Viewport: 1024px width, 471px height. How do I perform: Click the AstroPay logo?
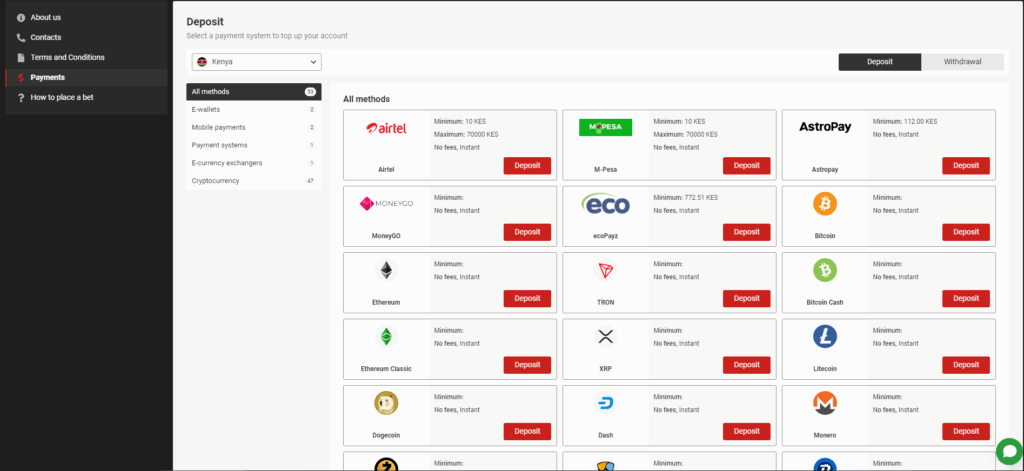click(825, 127)
